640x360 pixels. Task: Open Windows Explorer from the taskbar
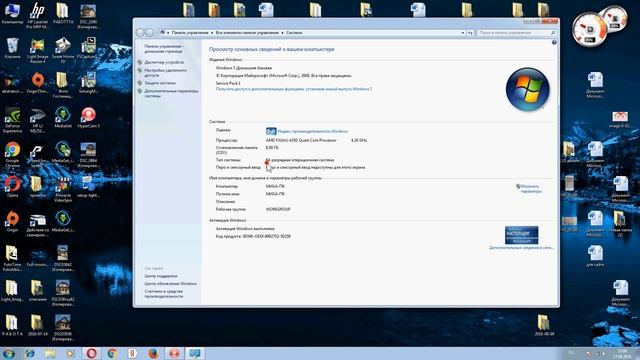coord(50,353)
